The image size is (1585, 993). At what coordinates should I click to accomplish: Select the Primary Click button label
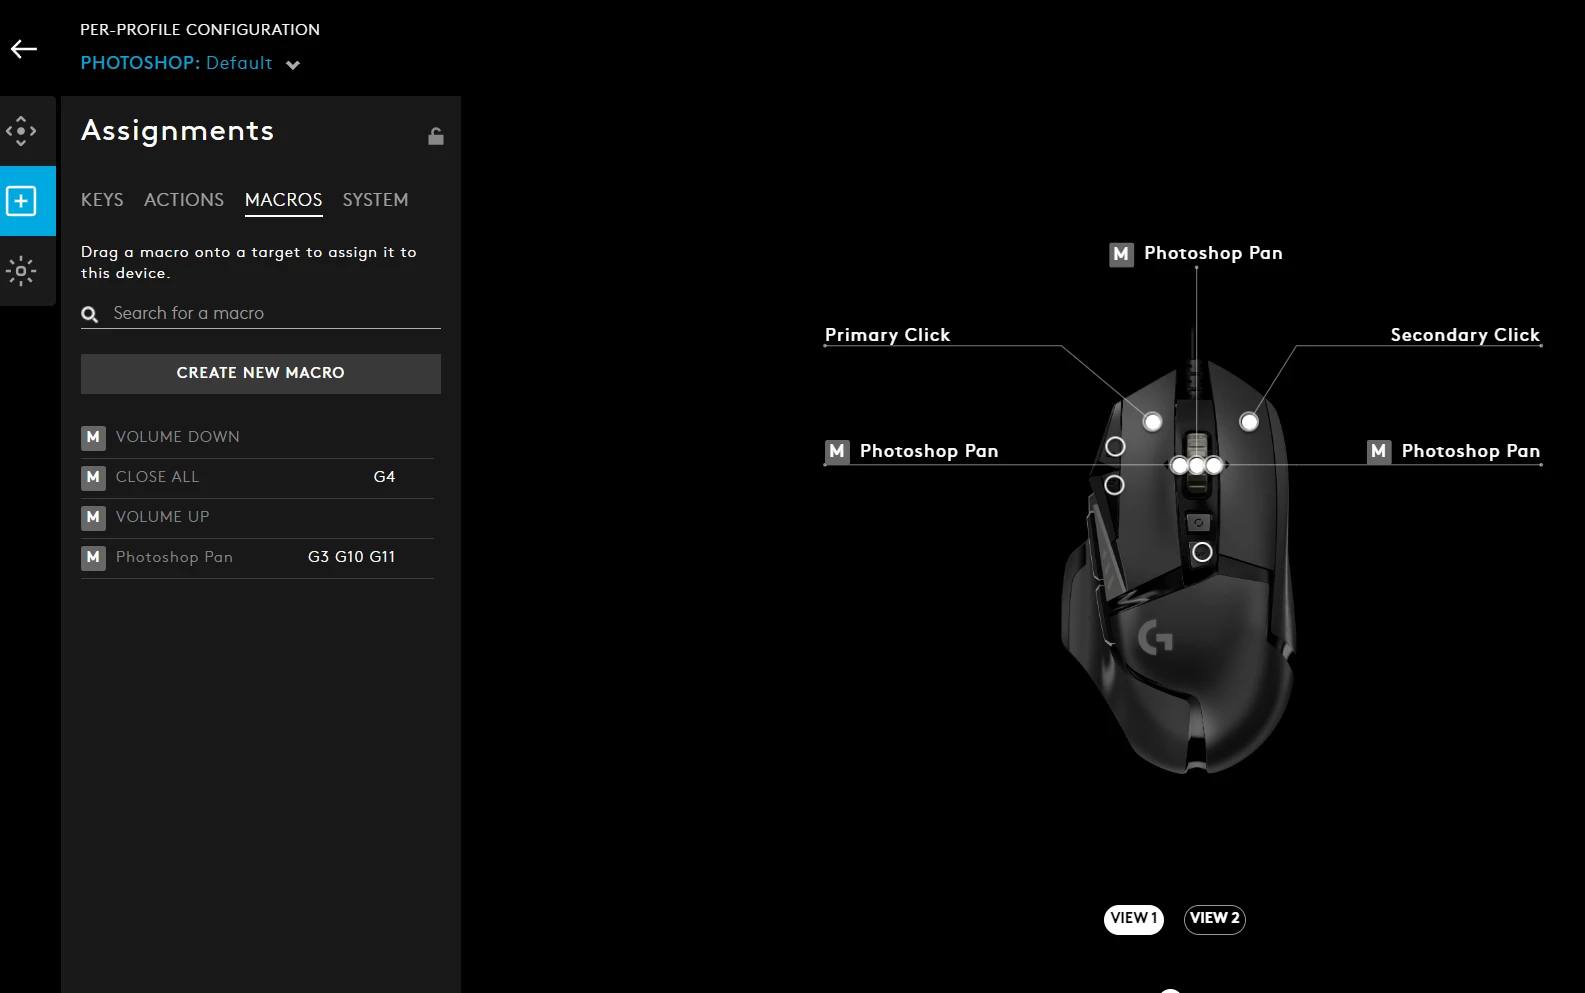click(x=887, y=335)
